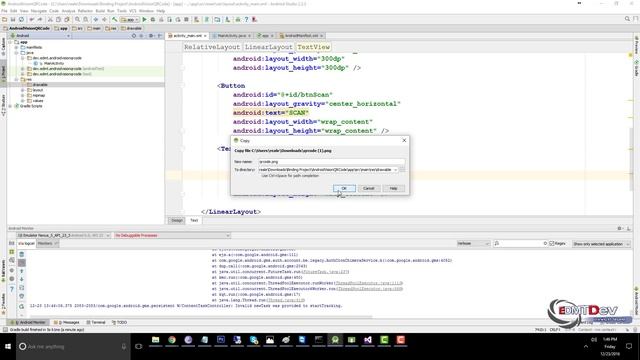Switch to the Design view tab

(x=177, y=220)
